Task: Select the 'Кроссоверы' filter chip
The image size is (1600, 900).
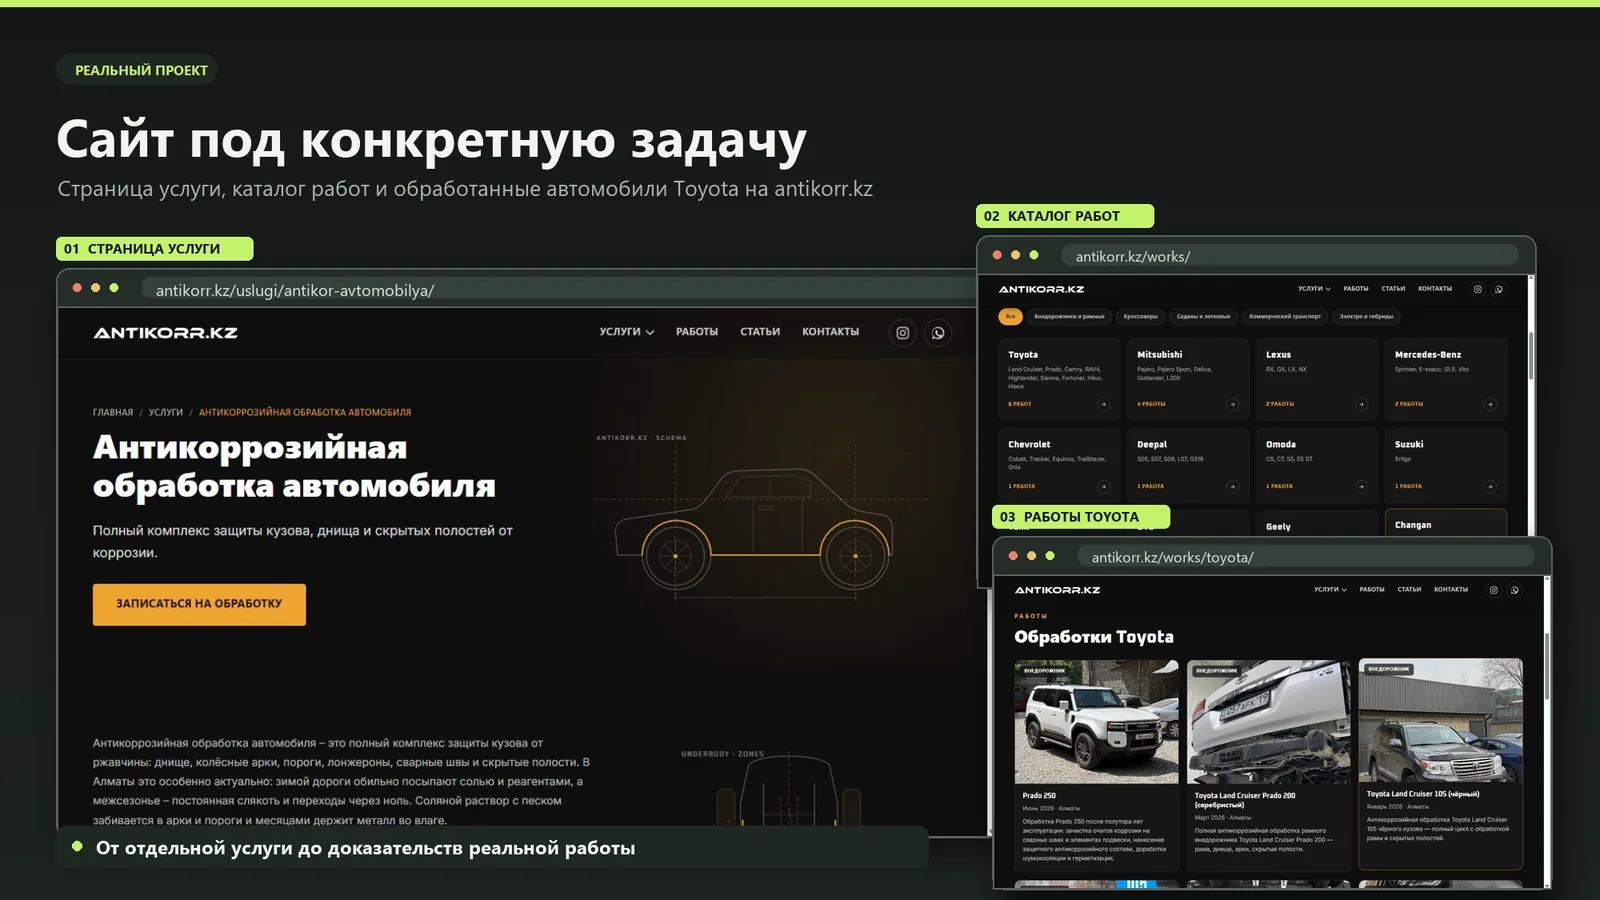Action: tap(1140, 316)
